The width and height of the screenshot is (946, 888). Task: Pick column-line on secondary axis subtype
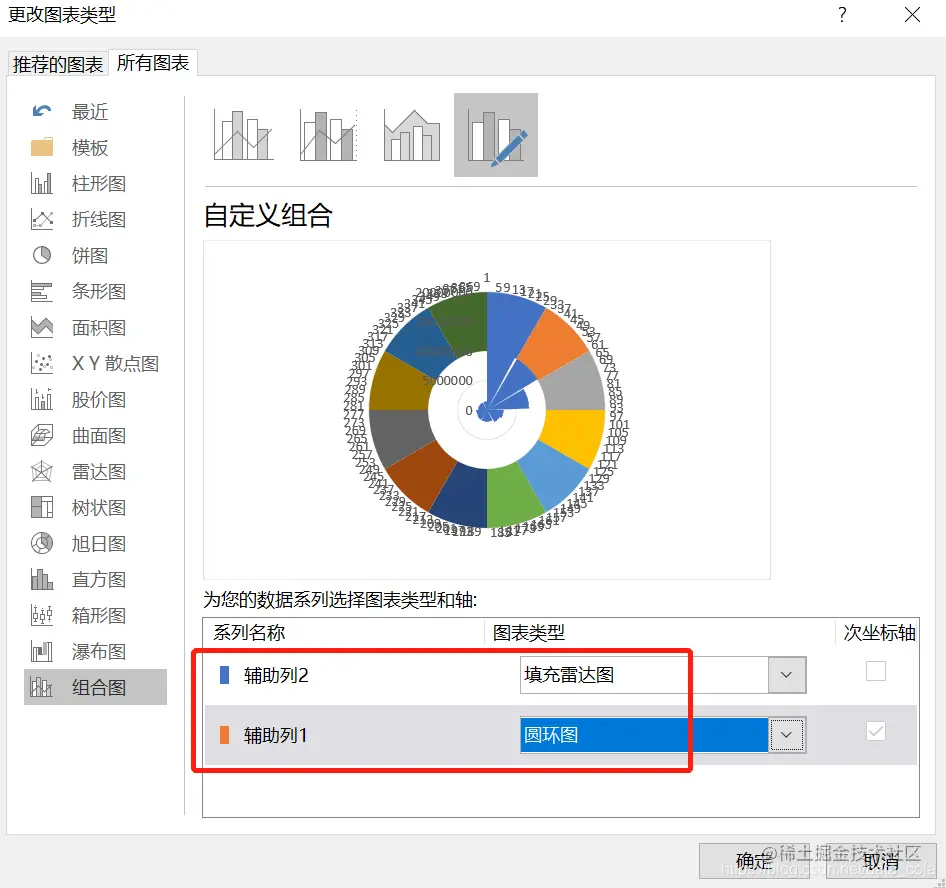(328, 135)
